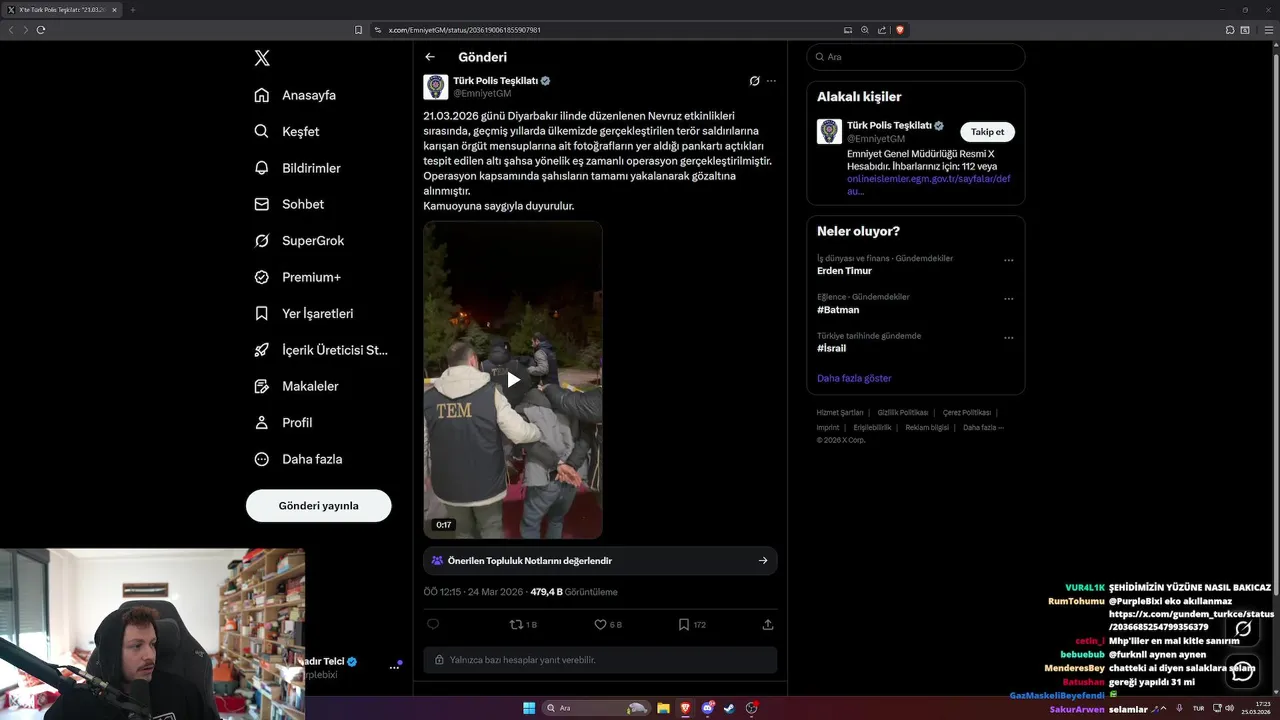Open Anasayfa in the sidebar
Screen dimensions: 1280x720
tap(295, 95)
